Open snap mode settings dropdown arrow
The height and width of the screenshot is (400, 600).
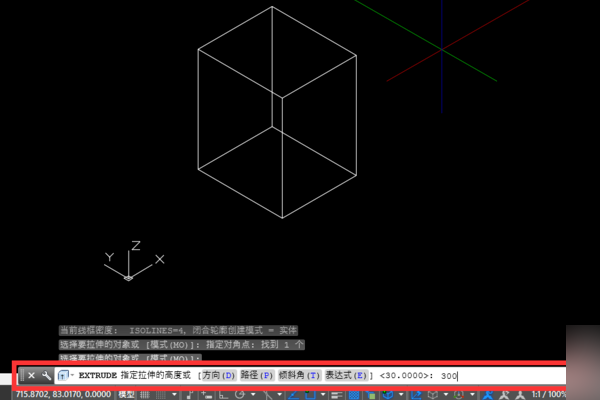coord(174,394)
